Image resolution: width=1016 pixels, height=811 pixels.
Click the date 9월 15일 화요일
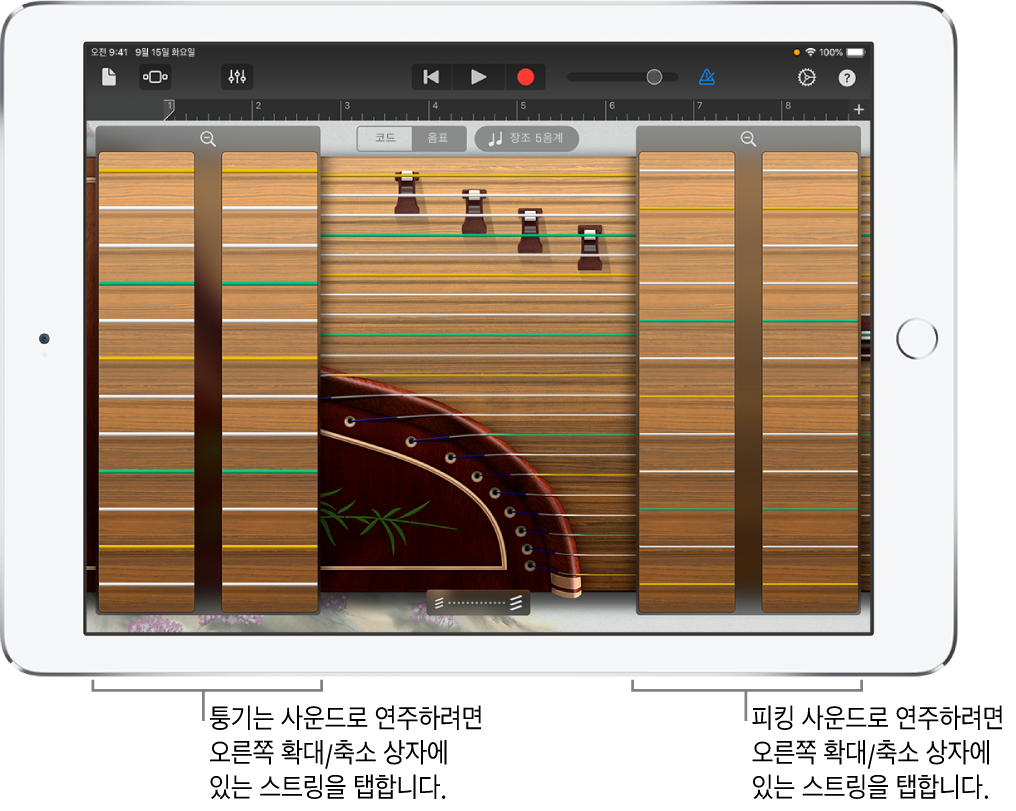[165, 52]
